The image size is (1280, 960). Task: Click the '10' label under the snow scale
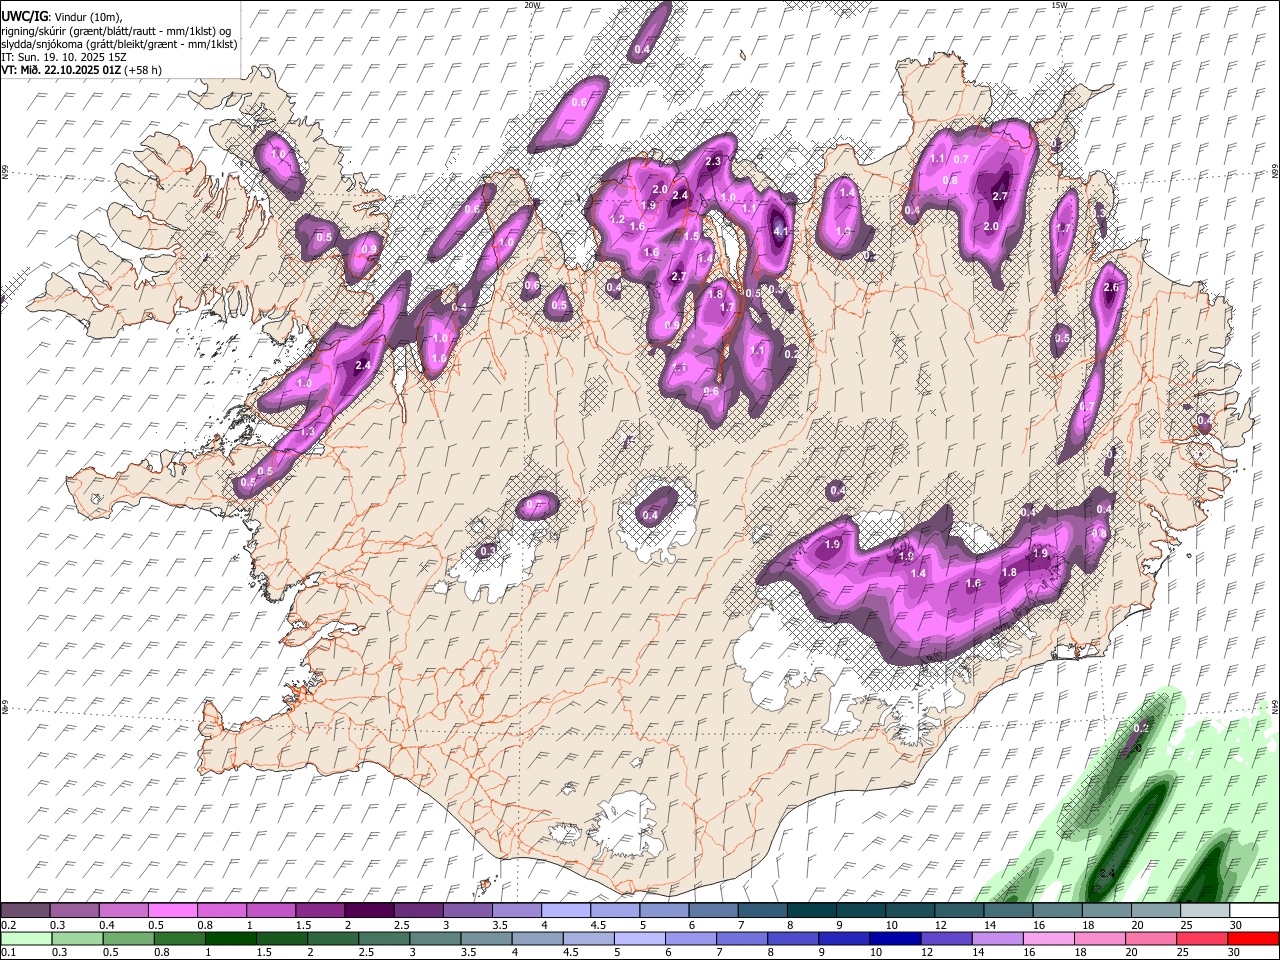tap(892, 925)
